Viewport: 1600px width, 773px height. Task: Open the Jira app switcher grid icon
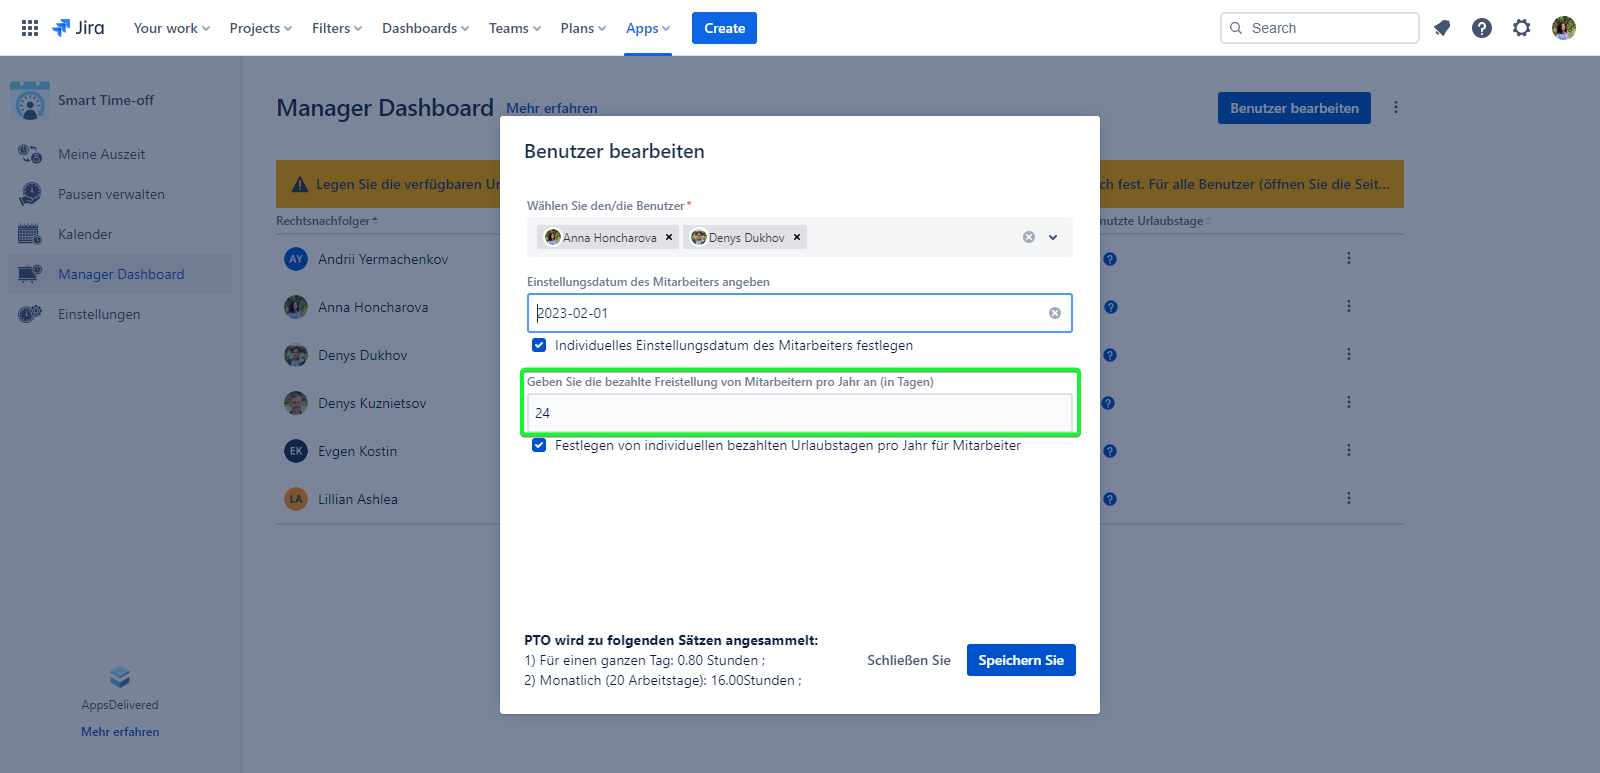[x=30, y=28]
